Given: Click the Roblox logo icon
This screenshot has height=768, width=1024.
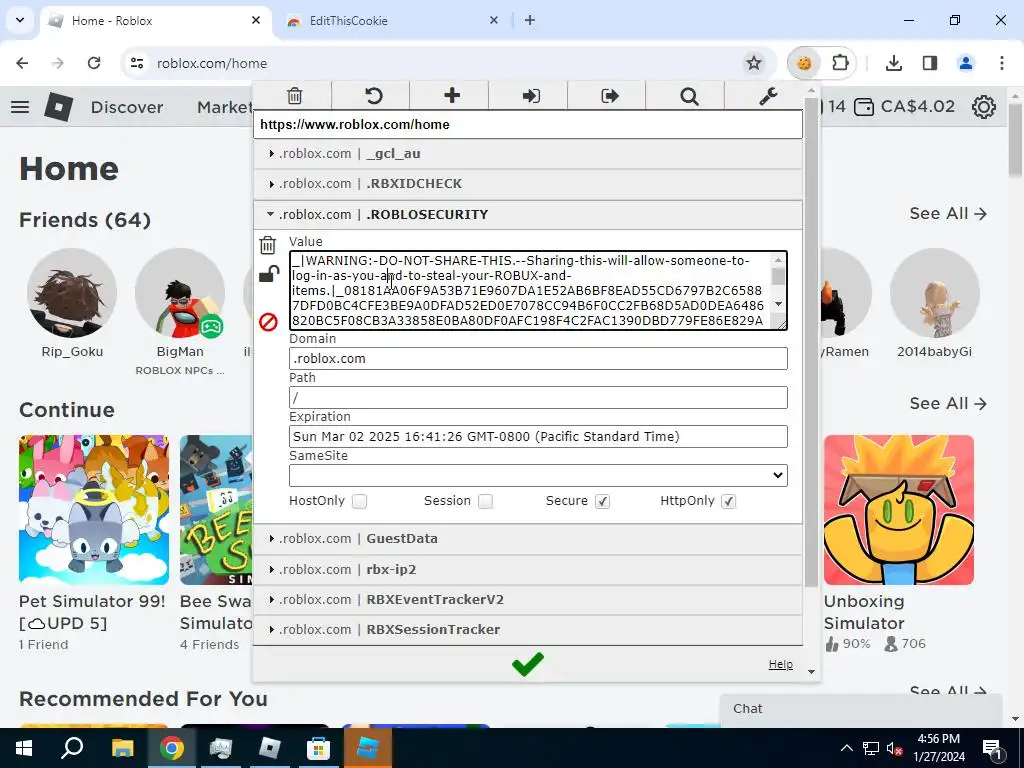Looking at the screenshot, I should pyautogui.click(x=59, y=106).
